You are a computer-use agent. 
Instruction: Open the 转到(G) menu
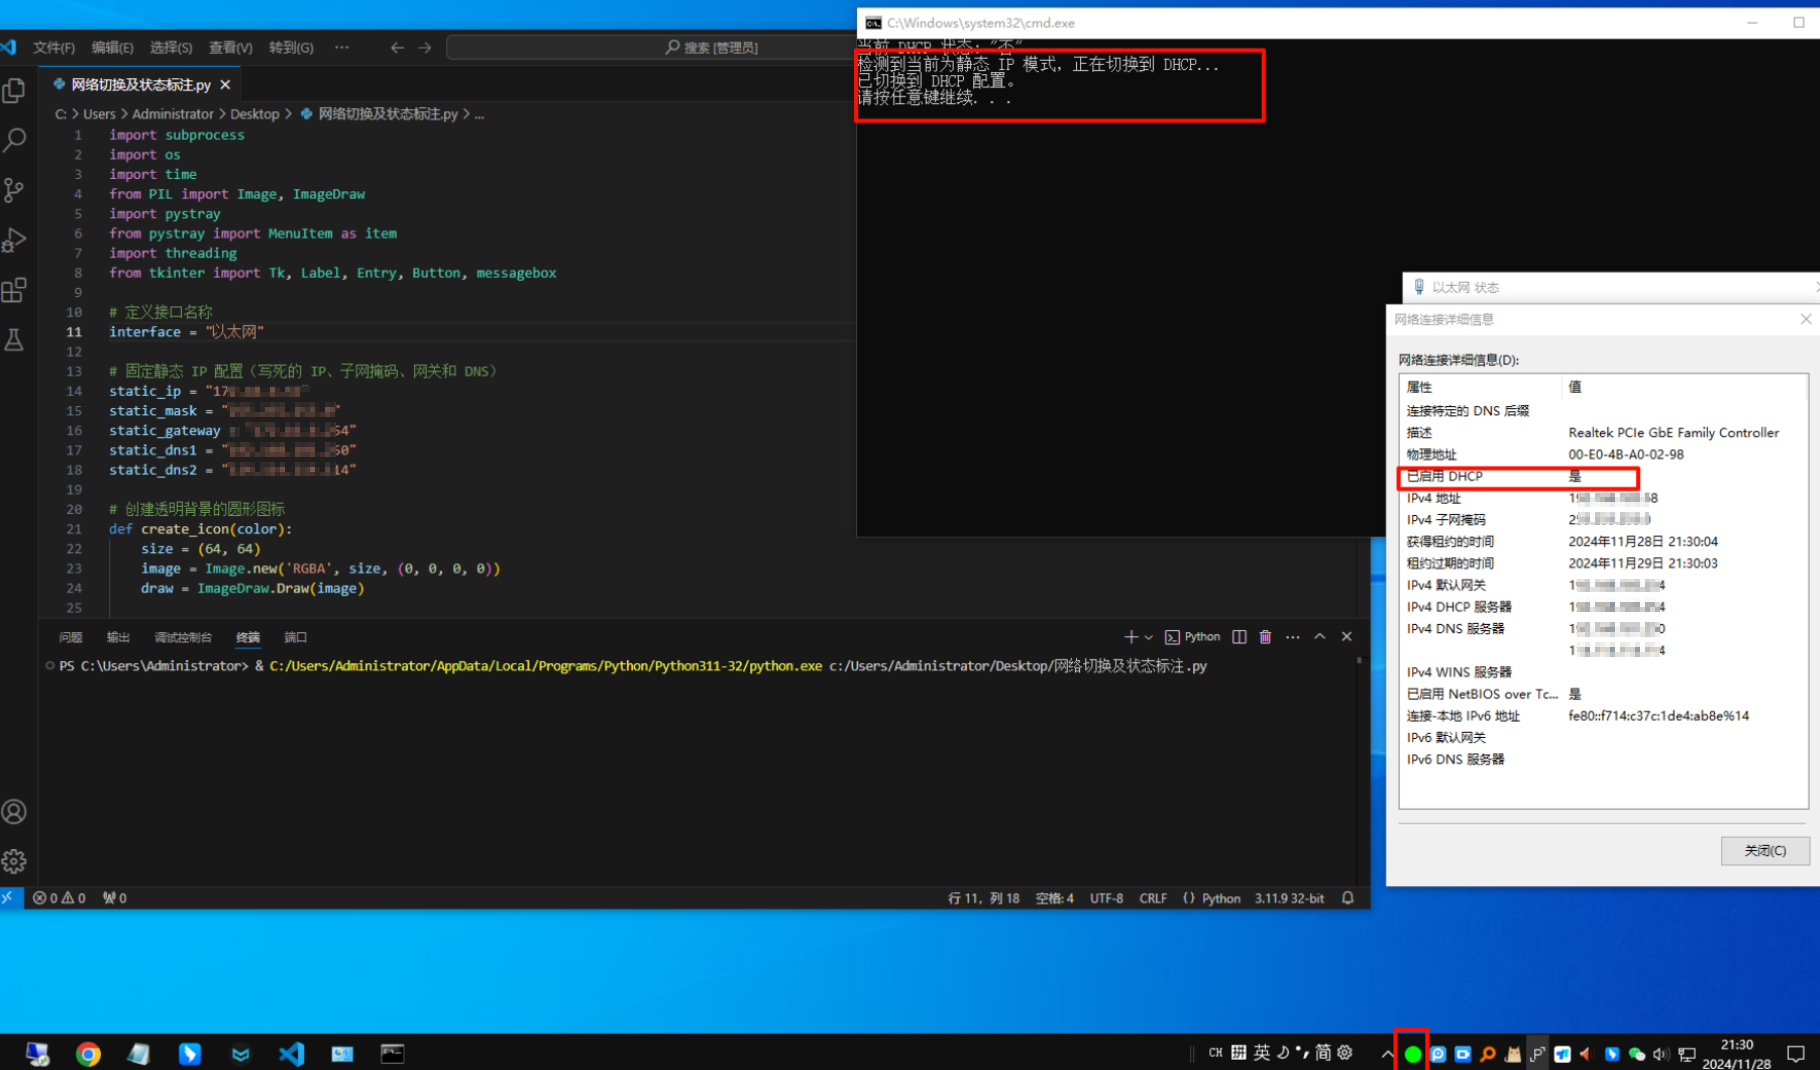(x=291, y=47)
